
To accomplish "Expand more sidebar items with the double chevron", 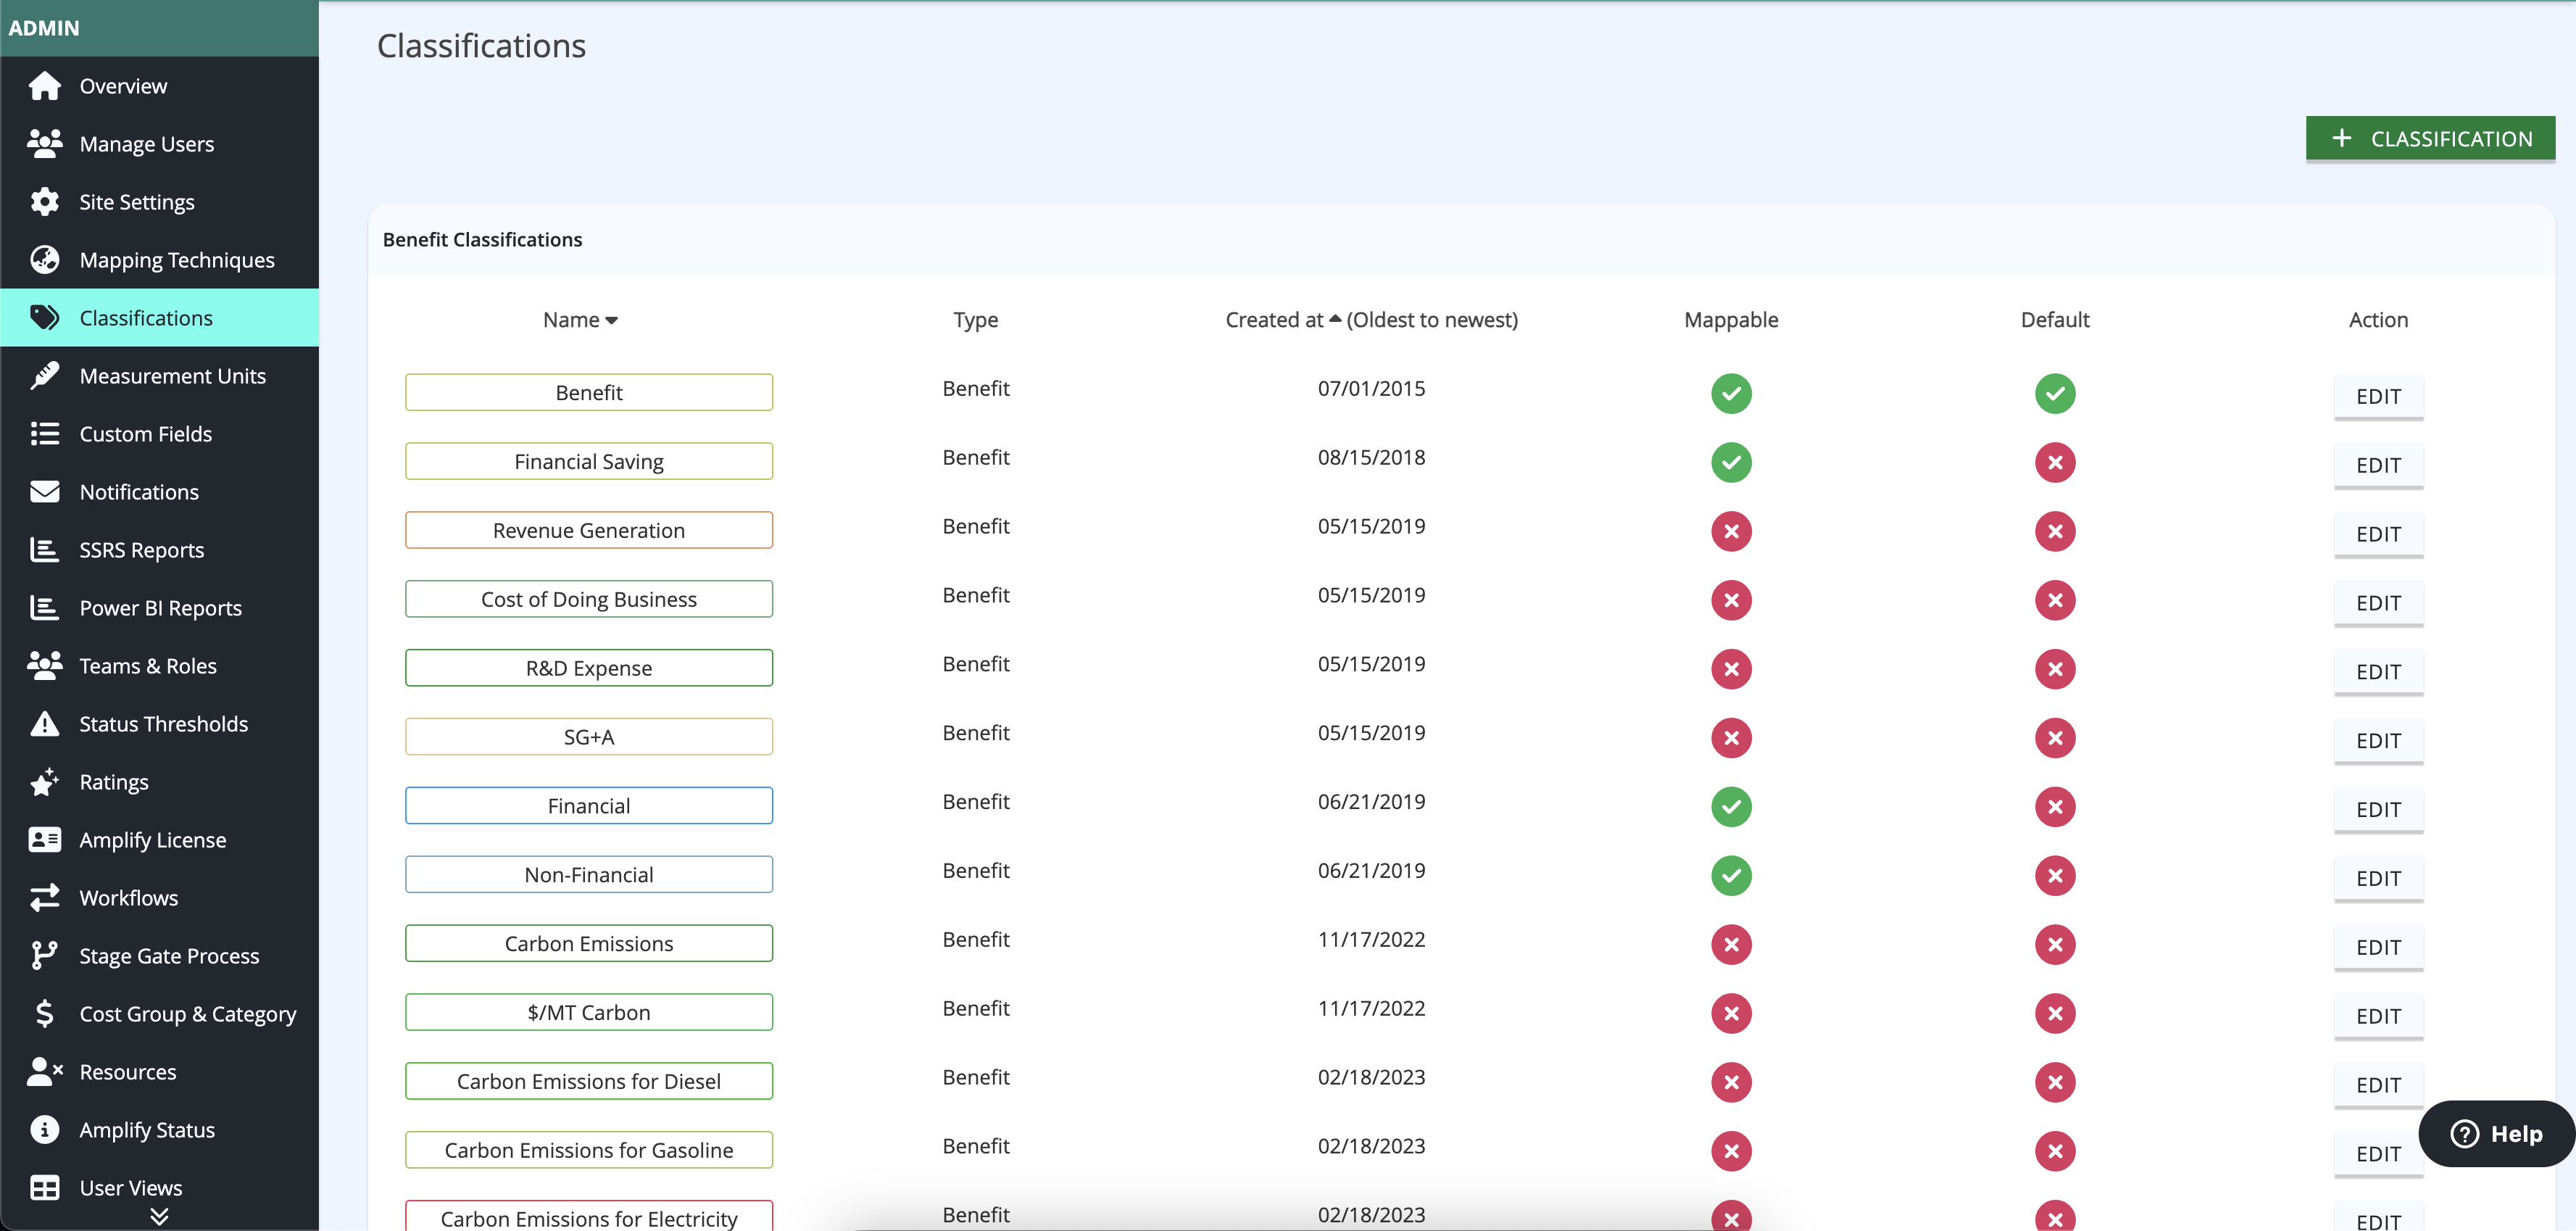I will 159,1216.
